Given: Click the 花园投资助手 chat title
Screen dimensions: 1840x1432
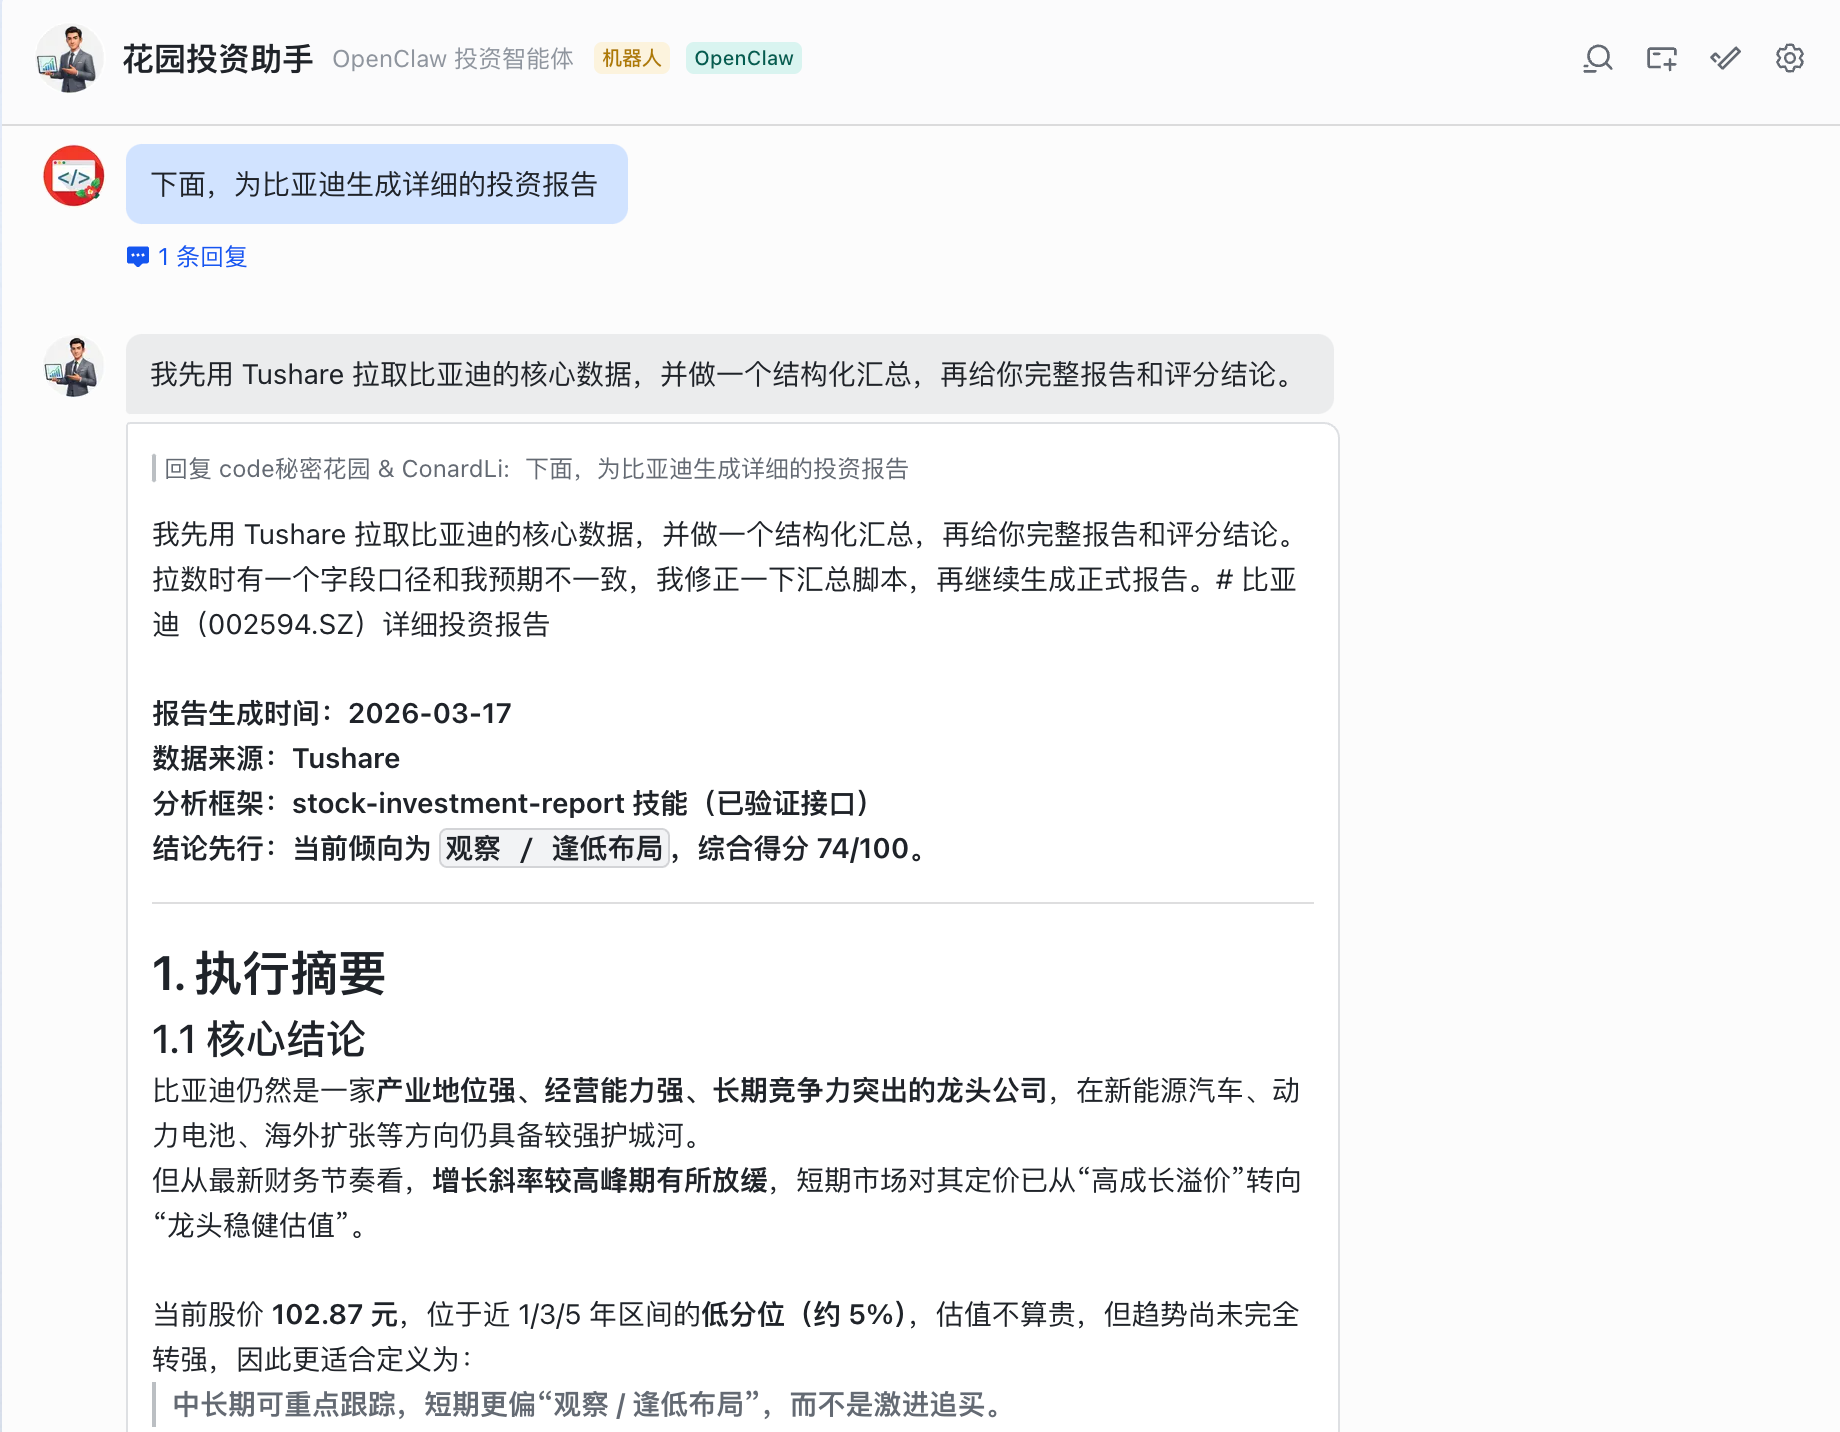Looking at the screenshot, I should pos(217,59).
